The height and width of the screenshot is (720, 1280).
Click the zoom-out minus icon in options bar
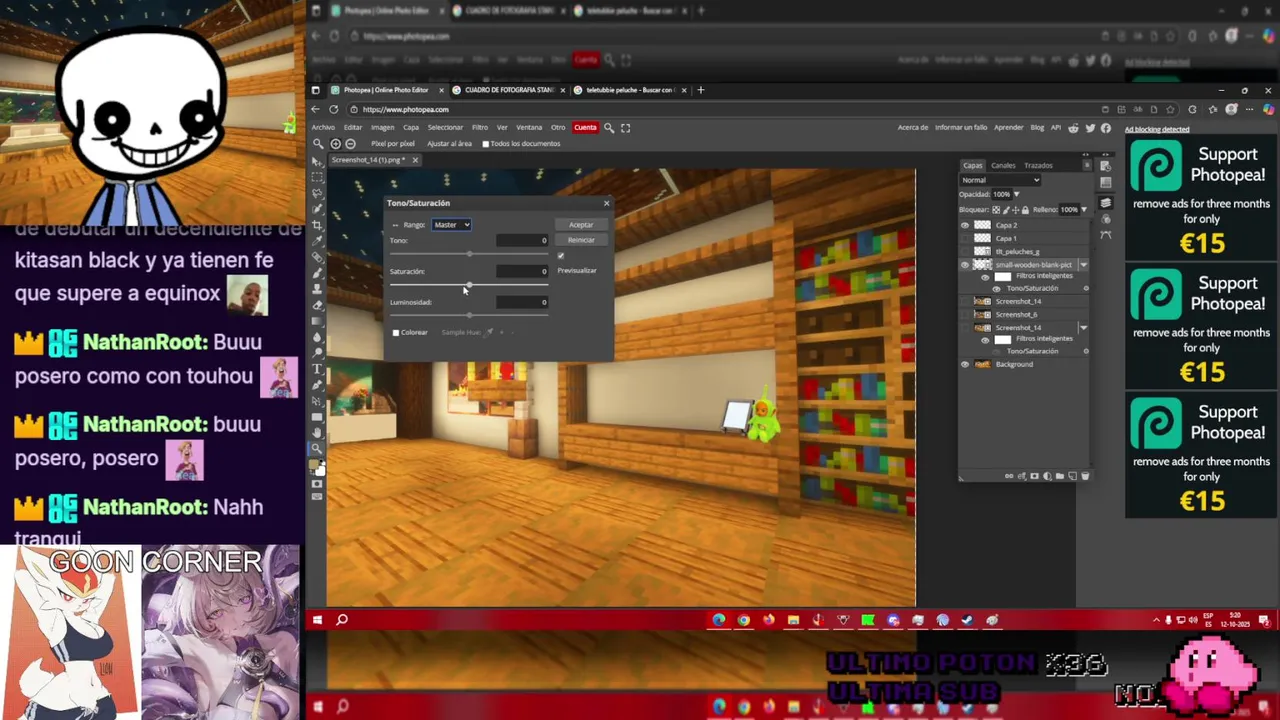pos(350,144)
